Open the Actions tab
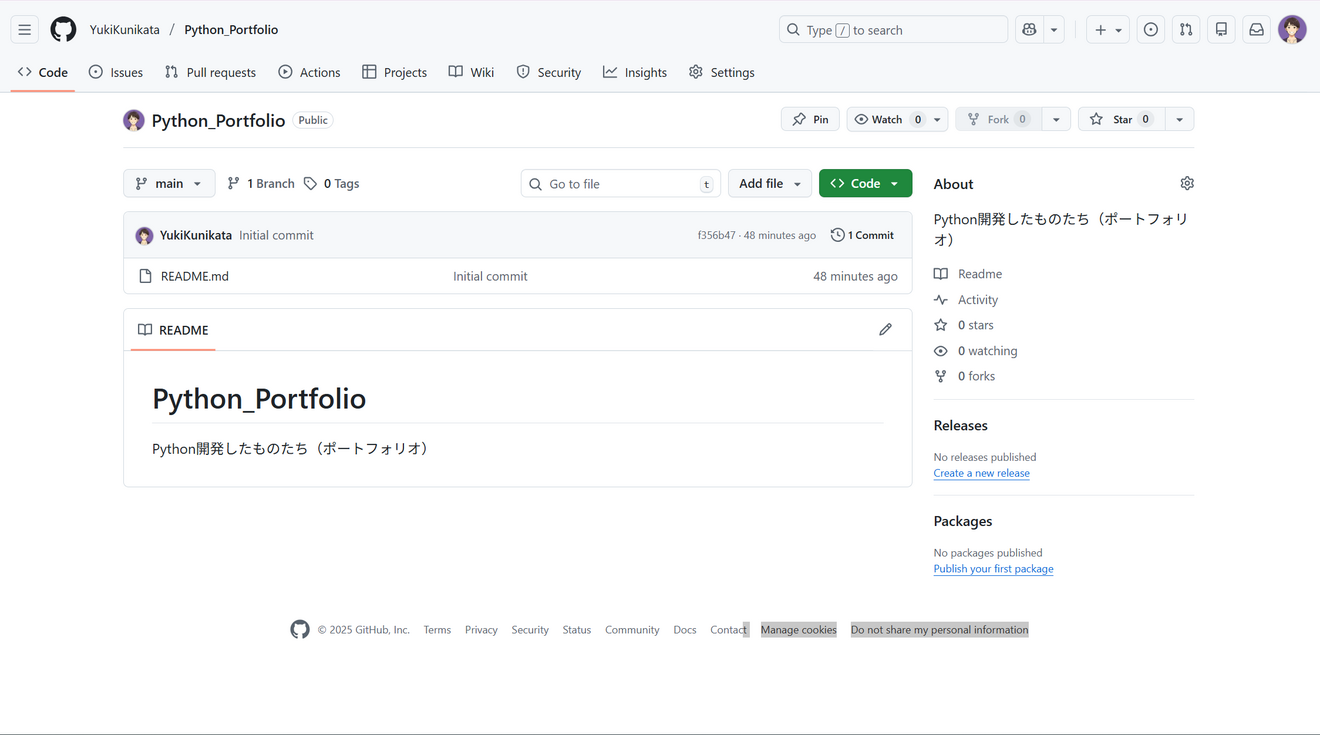1320x735 pixels. click(x=309, y=72)
